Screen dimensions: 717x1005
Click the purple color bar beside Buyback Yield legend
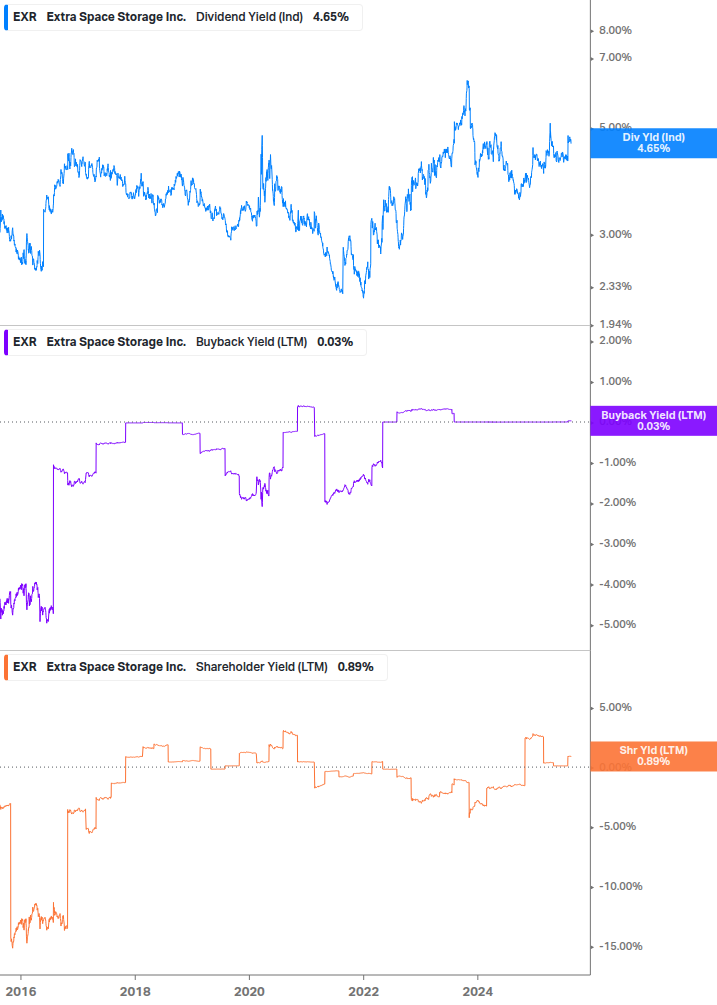point(6,342)
